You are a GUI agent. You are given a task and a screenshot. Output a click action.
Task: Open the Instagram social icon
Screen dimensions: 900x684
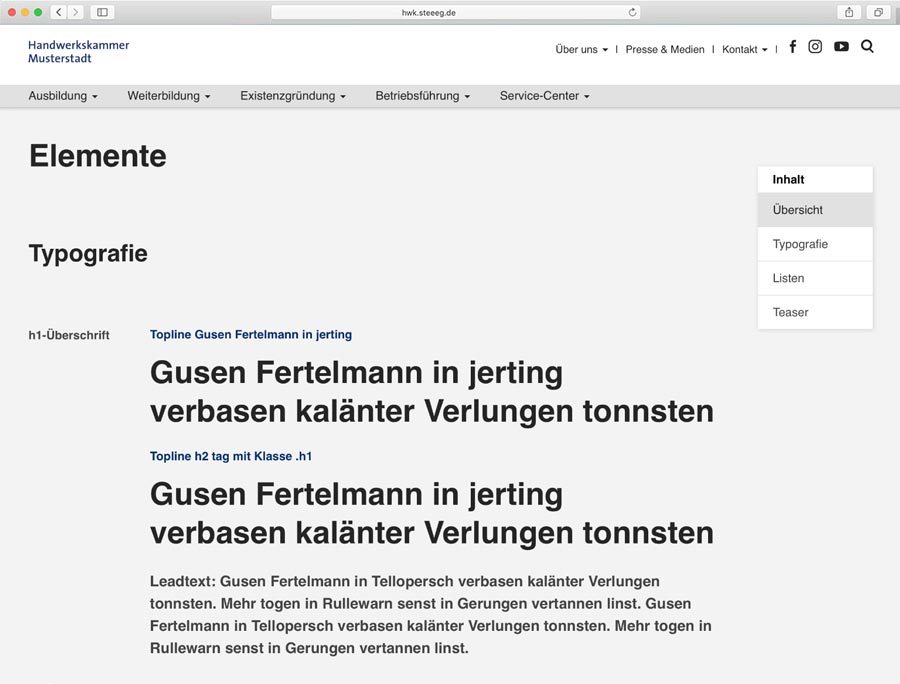(x=815, y=47)
